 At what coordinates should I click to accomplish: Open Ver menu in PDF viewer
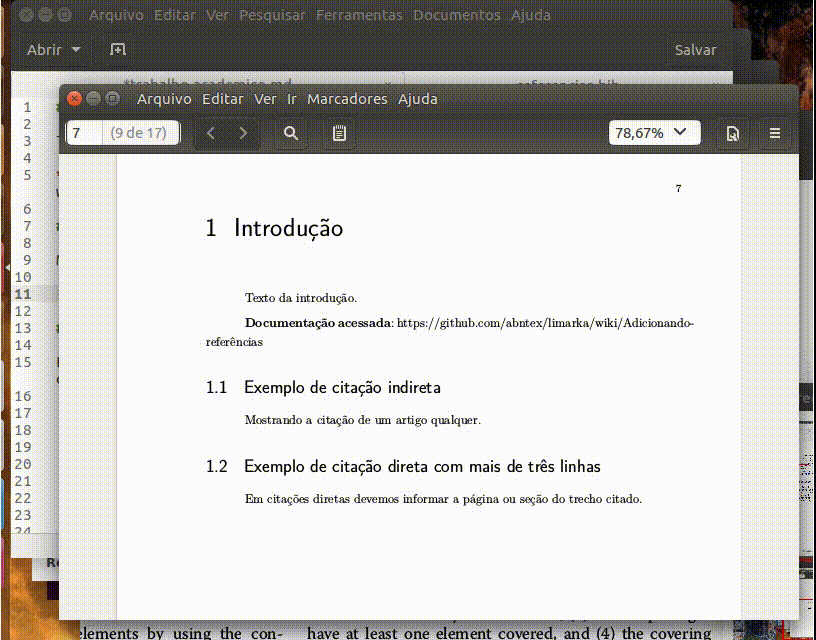[x=265, y=99]
